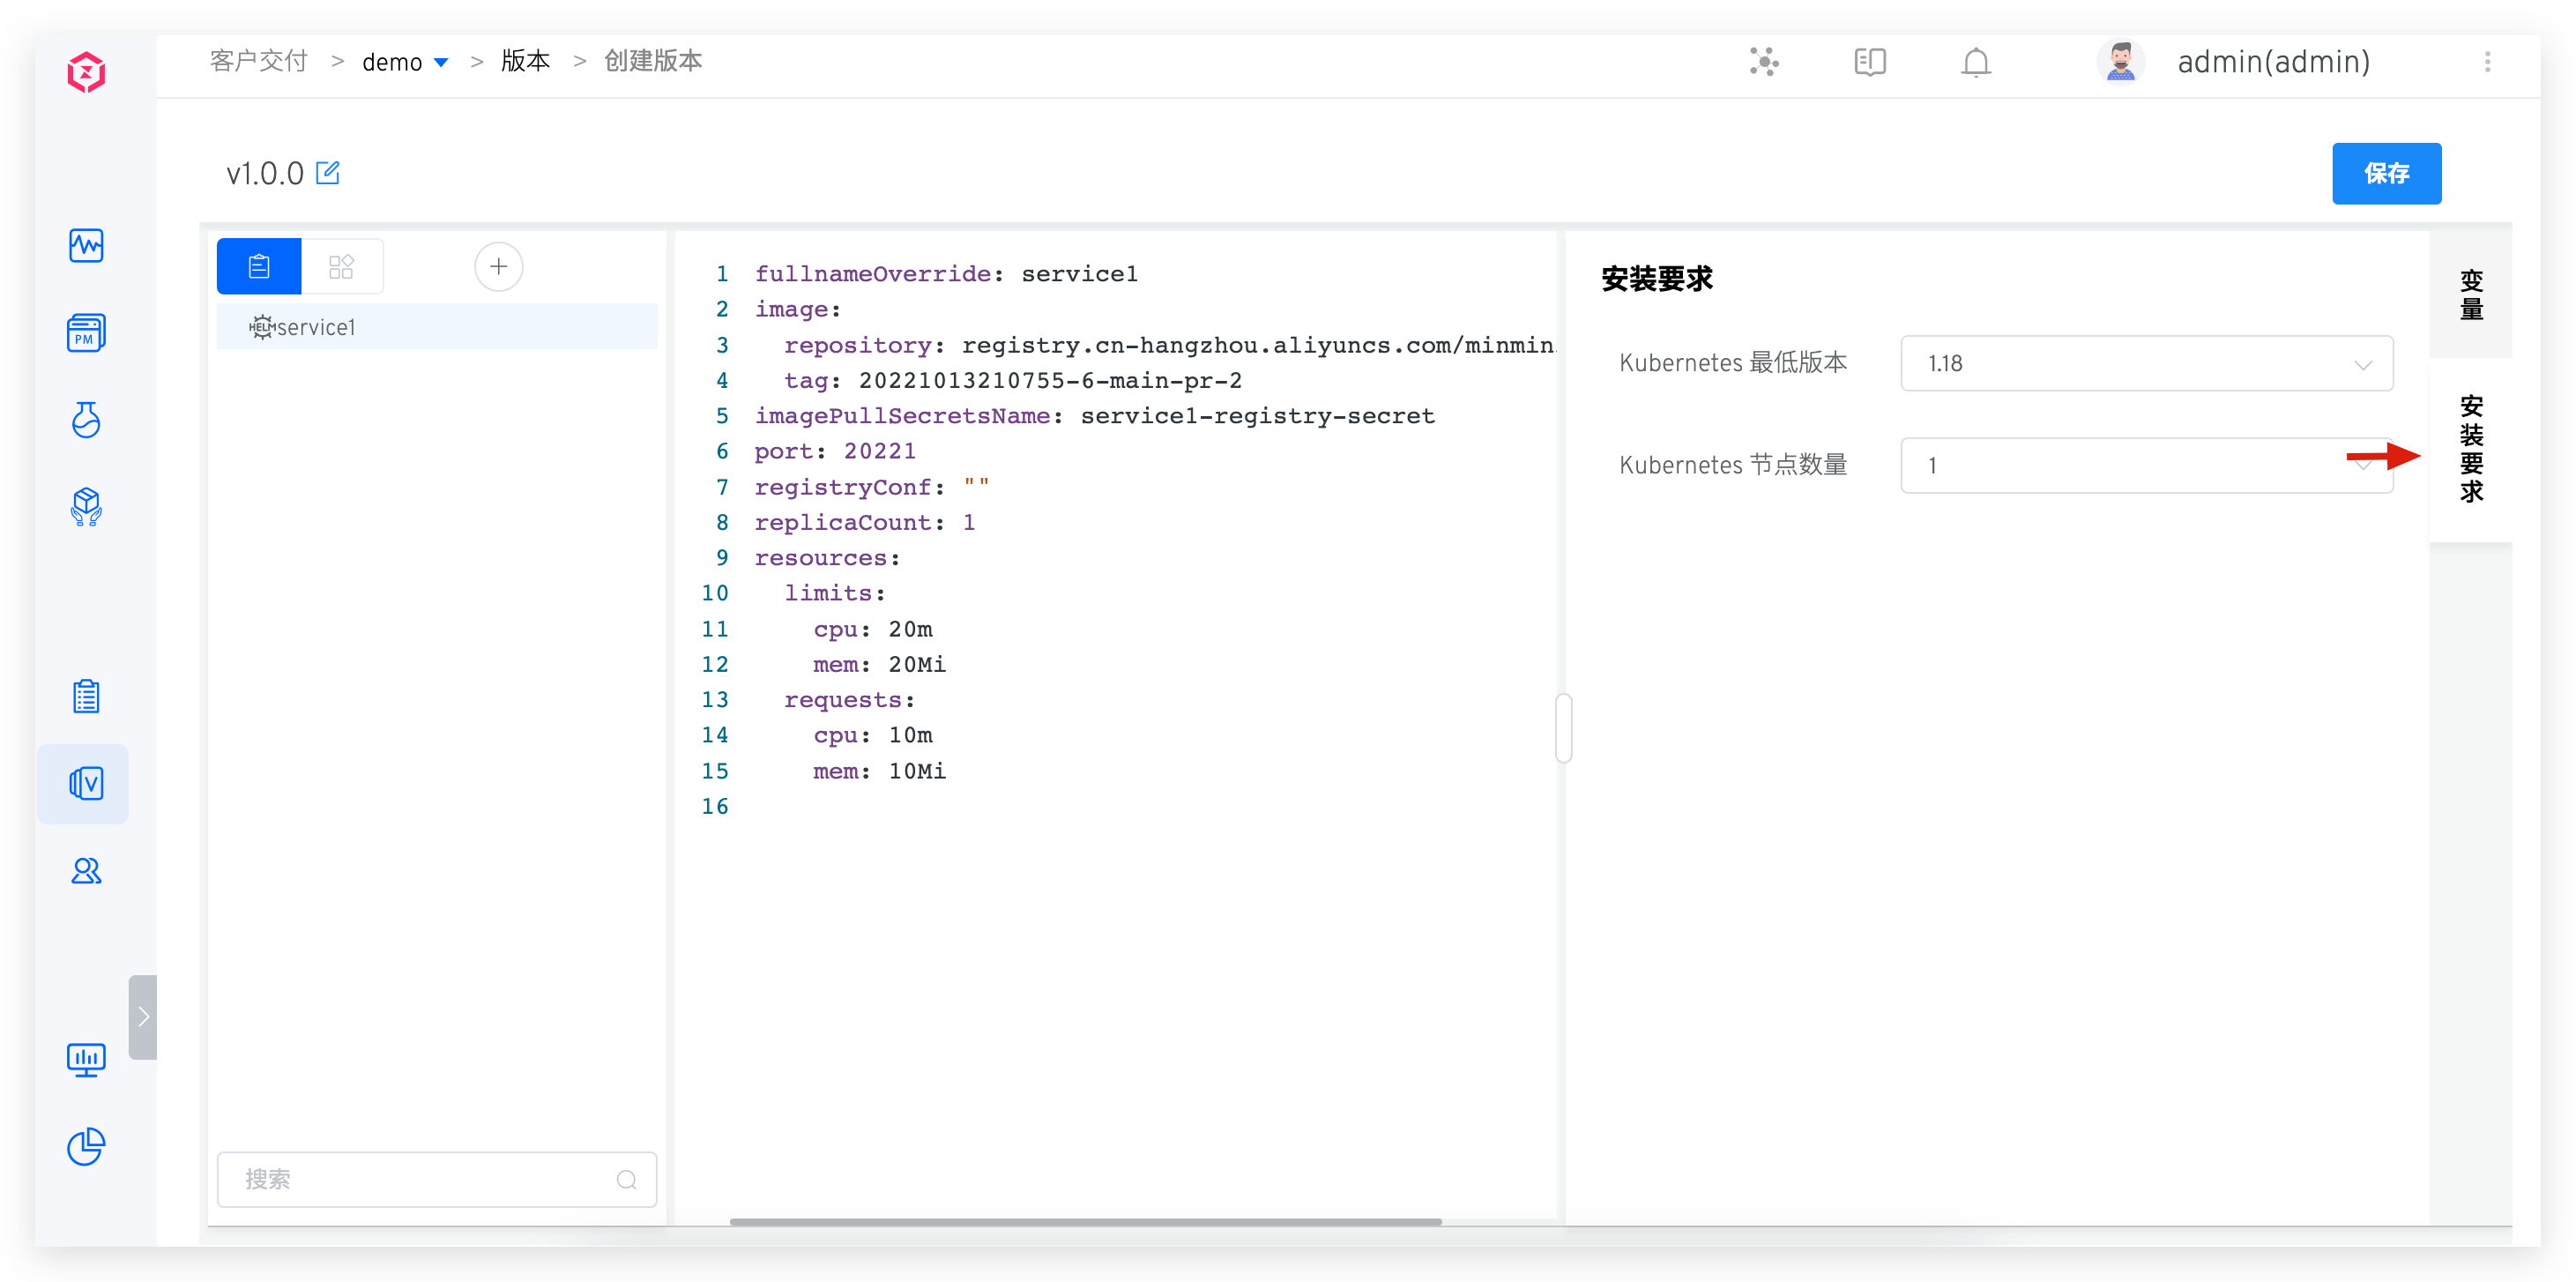Open the notification bell
The image size is (2576, 1282).
(1975, 62)
